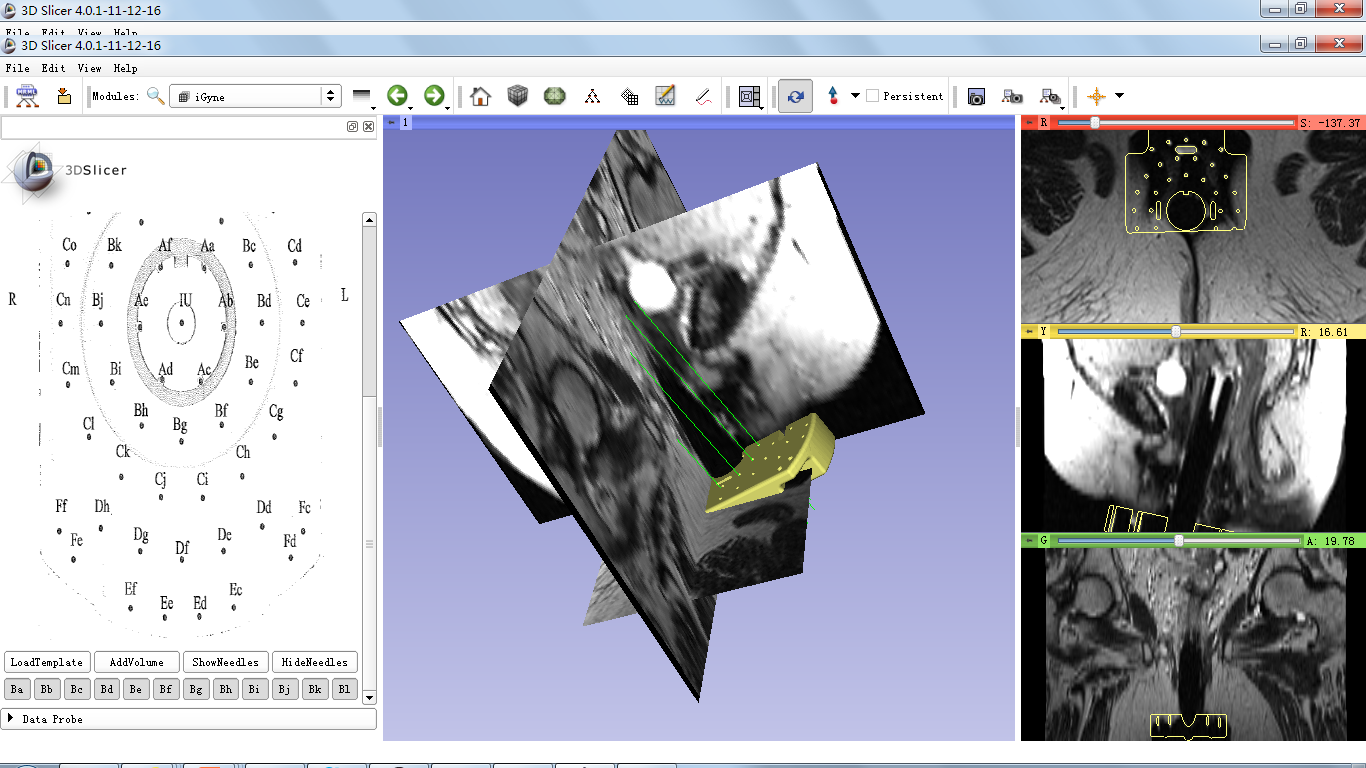Click the red axial slice slider
This screenshot has width=1366, height=768.
1095,122
